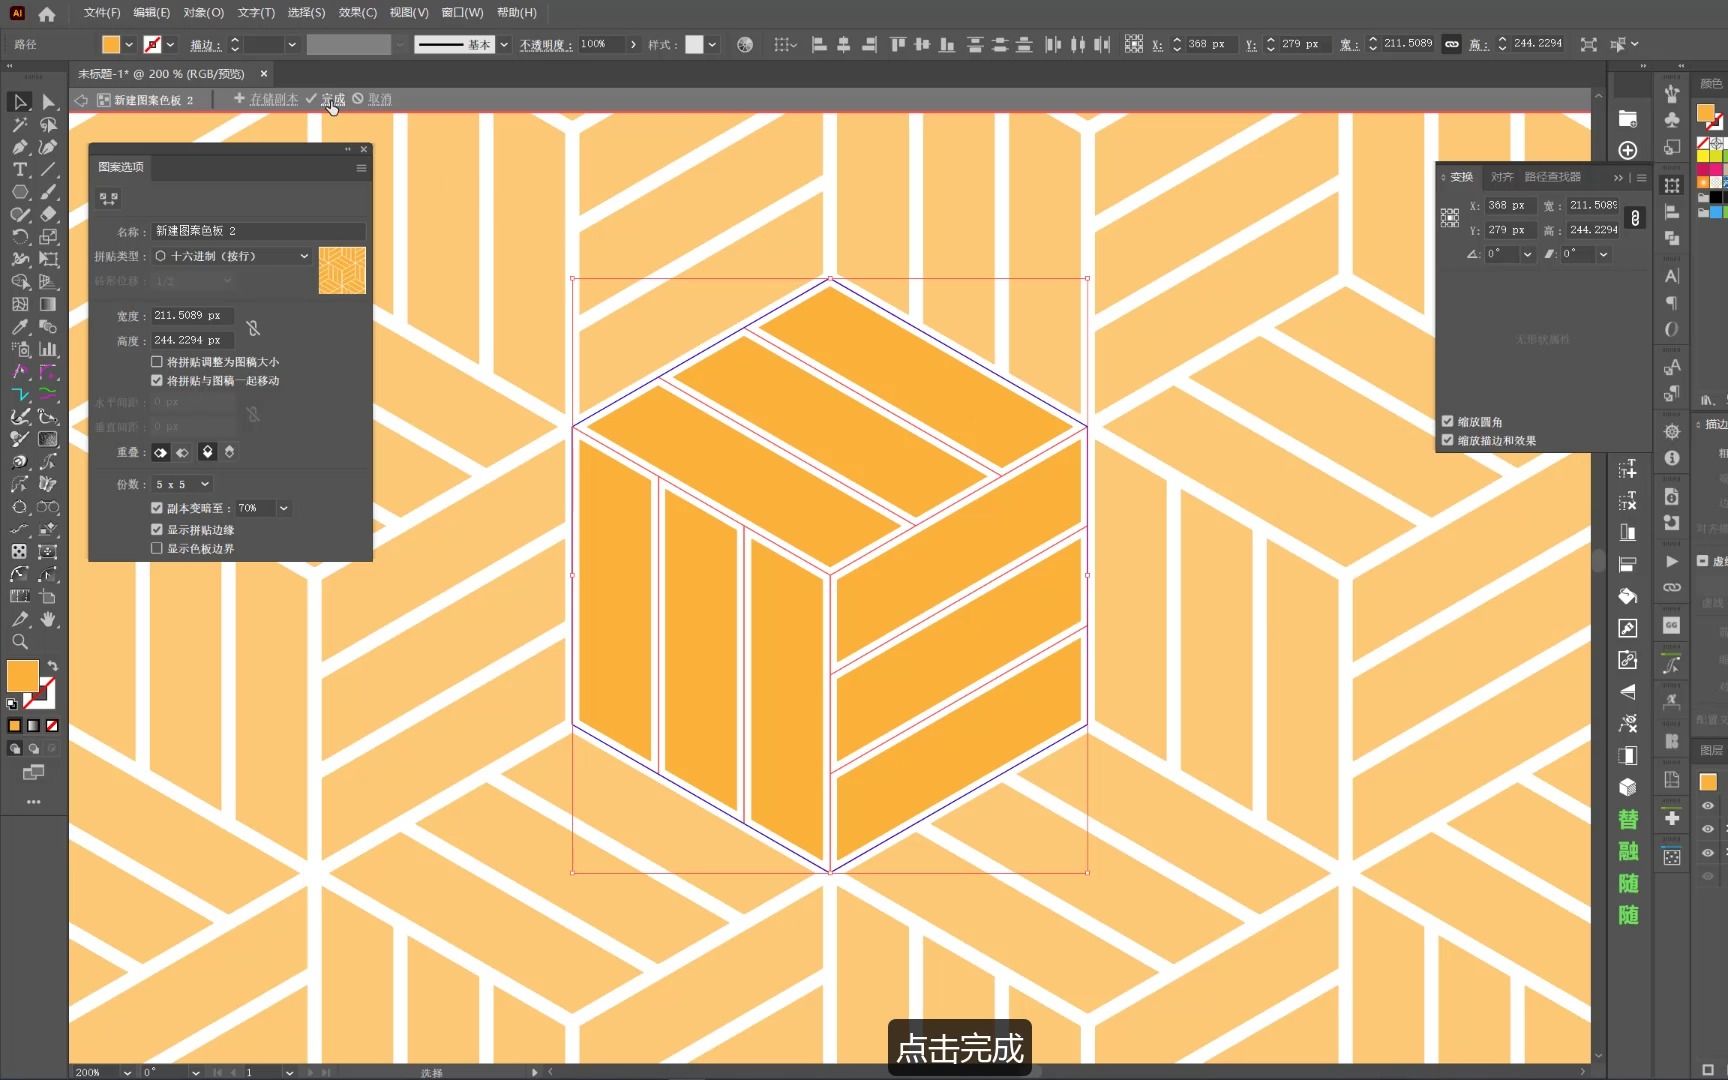Select the Scale tool

click(48, 237)
